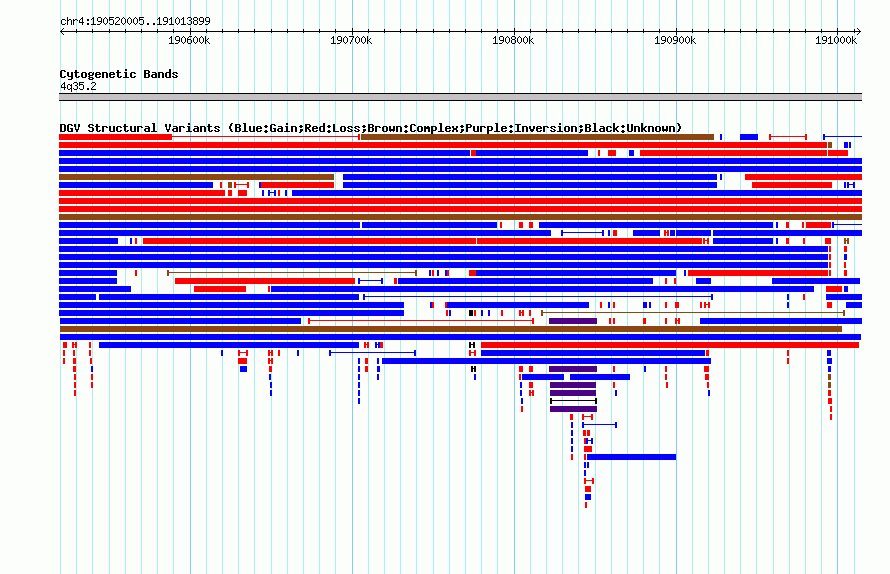Image resolution: width=890 pixels, height=574 pixels.
Task: Click the 191000k ruler position label
Action: 836,40
